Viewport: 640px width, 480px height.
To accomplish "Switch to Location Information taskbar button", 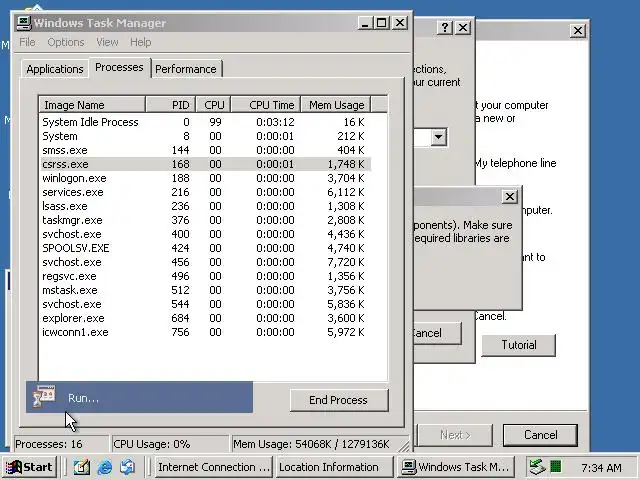I will pyautogui.click(x=333, y=467).
